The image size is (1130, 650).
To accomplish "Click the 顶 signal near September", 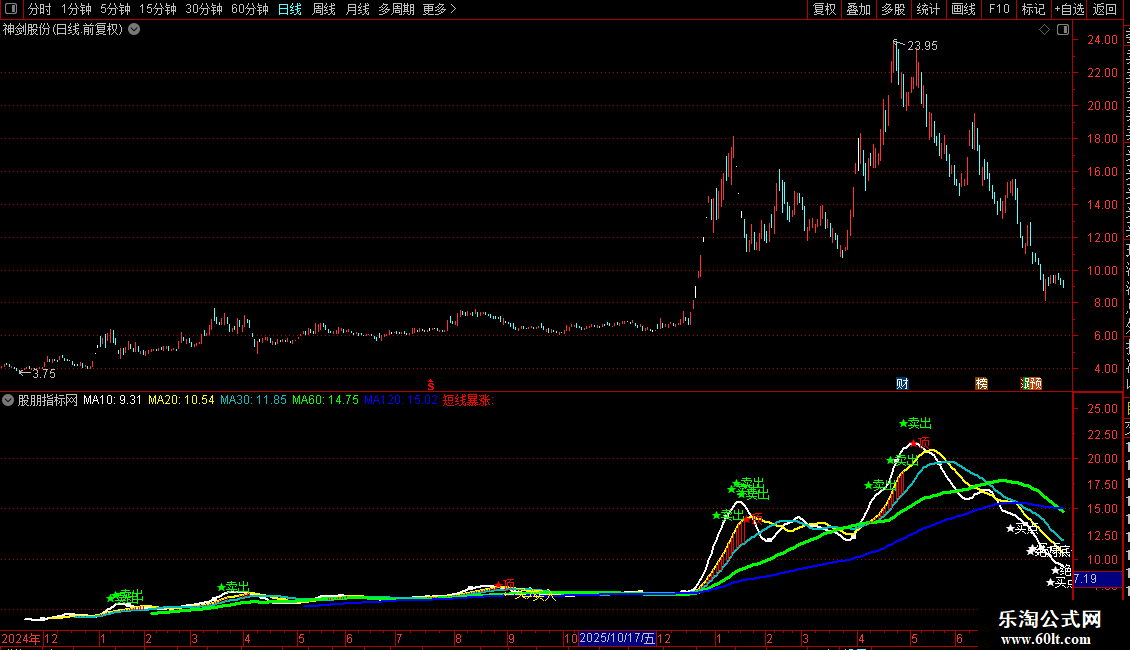I will pyautogui.click(x=505, y=584).
